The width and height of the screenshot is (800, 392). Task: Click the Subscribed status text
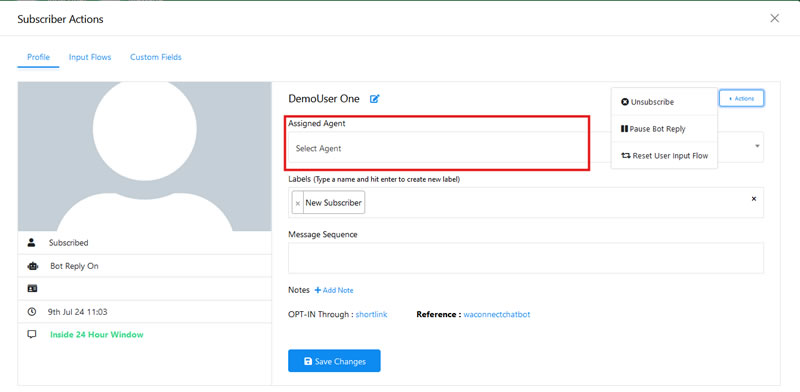click(x=68, y=243)
